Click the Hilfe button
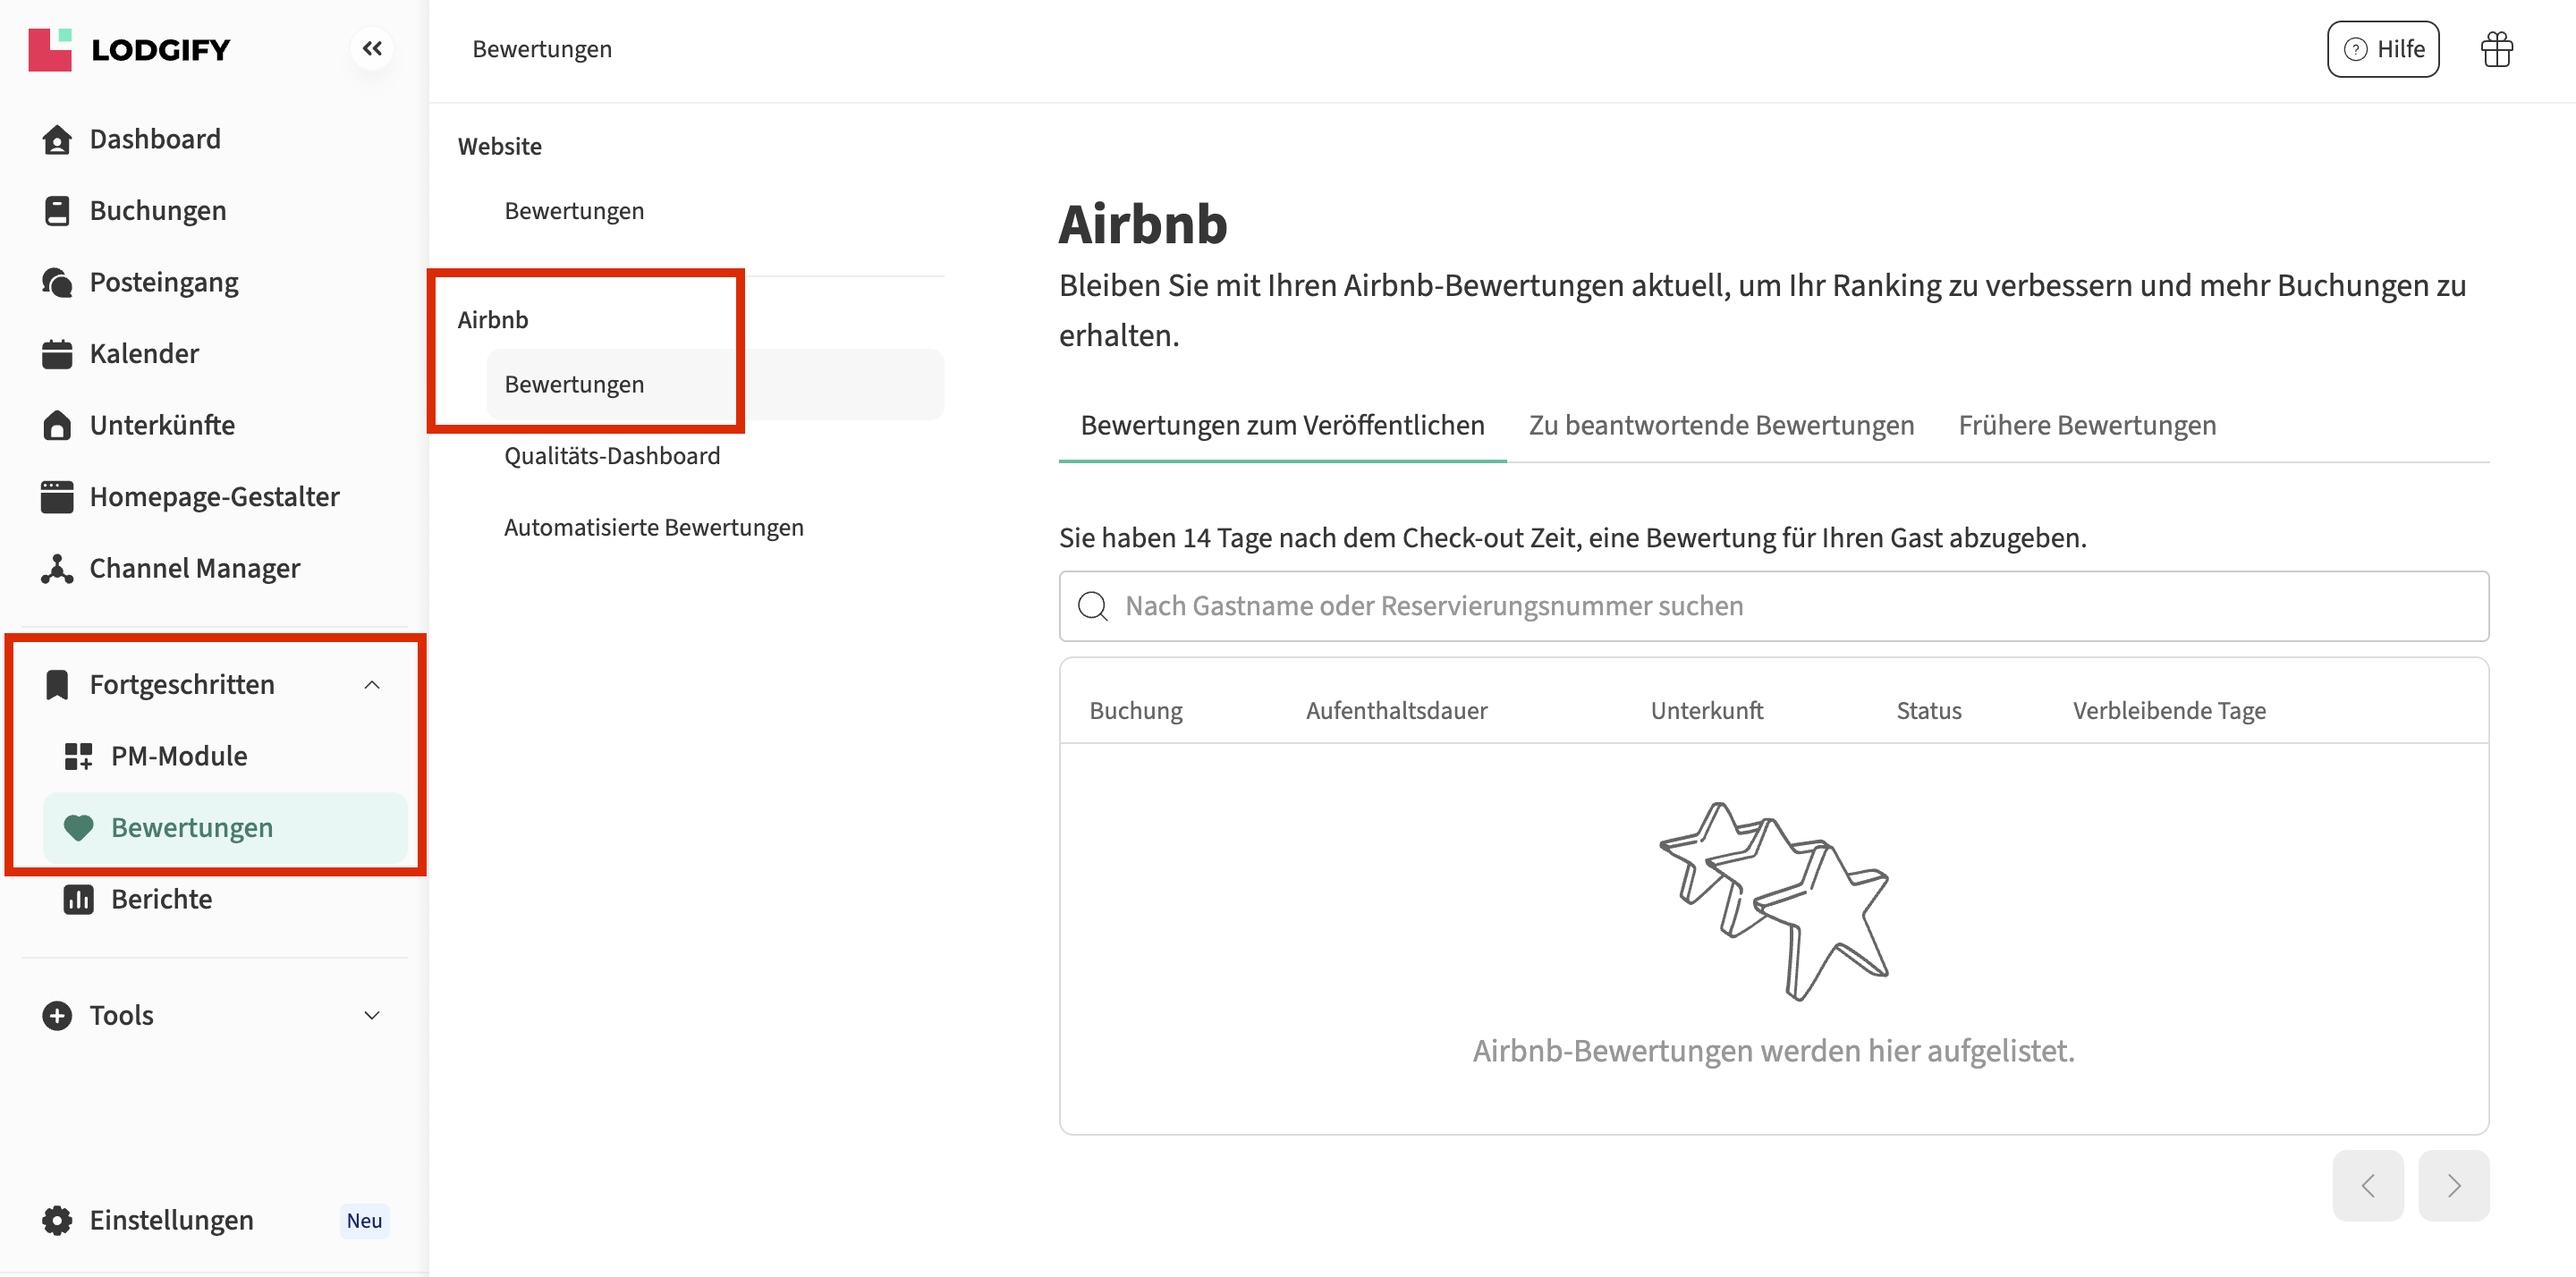Image resolution: width=2576 pixels, height=1277 pixels. coord(2382,49)
